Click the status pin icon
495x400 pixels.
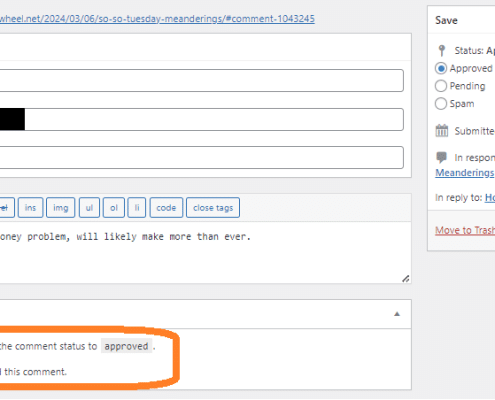442,51
